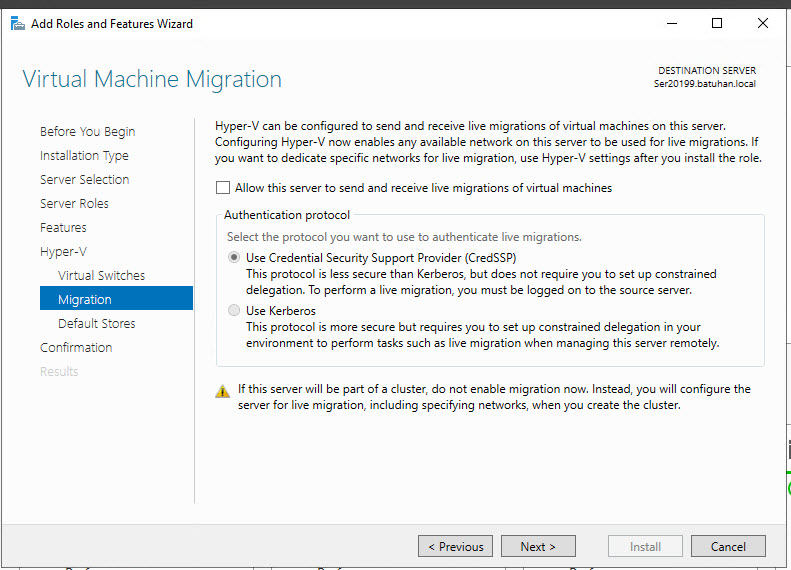791x570 pixels.
Task: Open the Features step
Action: [x=63, y=228]
